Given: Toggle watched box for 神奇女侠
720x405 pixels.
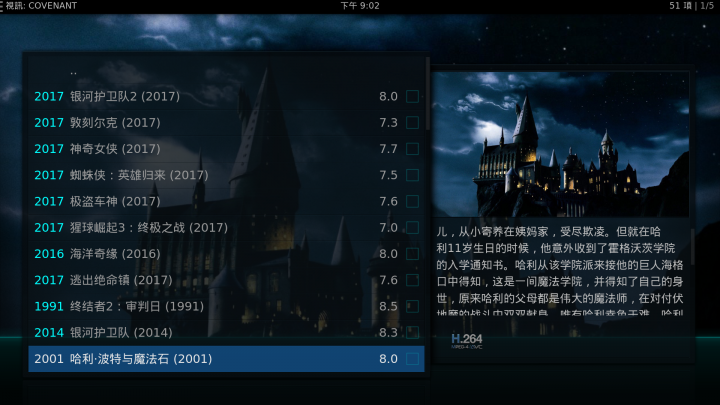Looking at the screenshot, I should [x=412, y=149].
